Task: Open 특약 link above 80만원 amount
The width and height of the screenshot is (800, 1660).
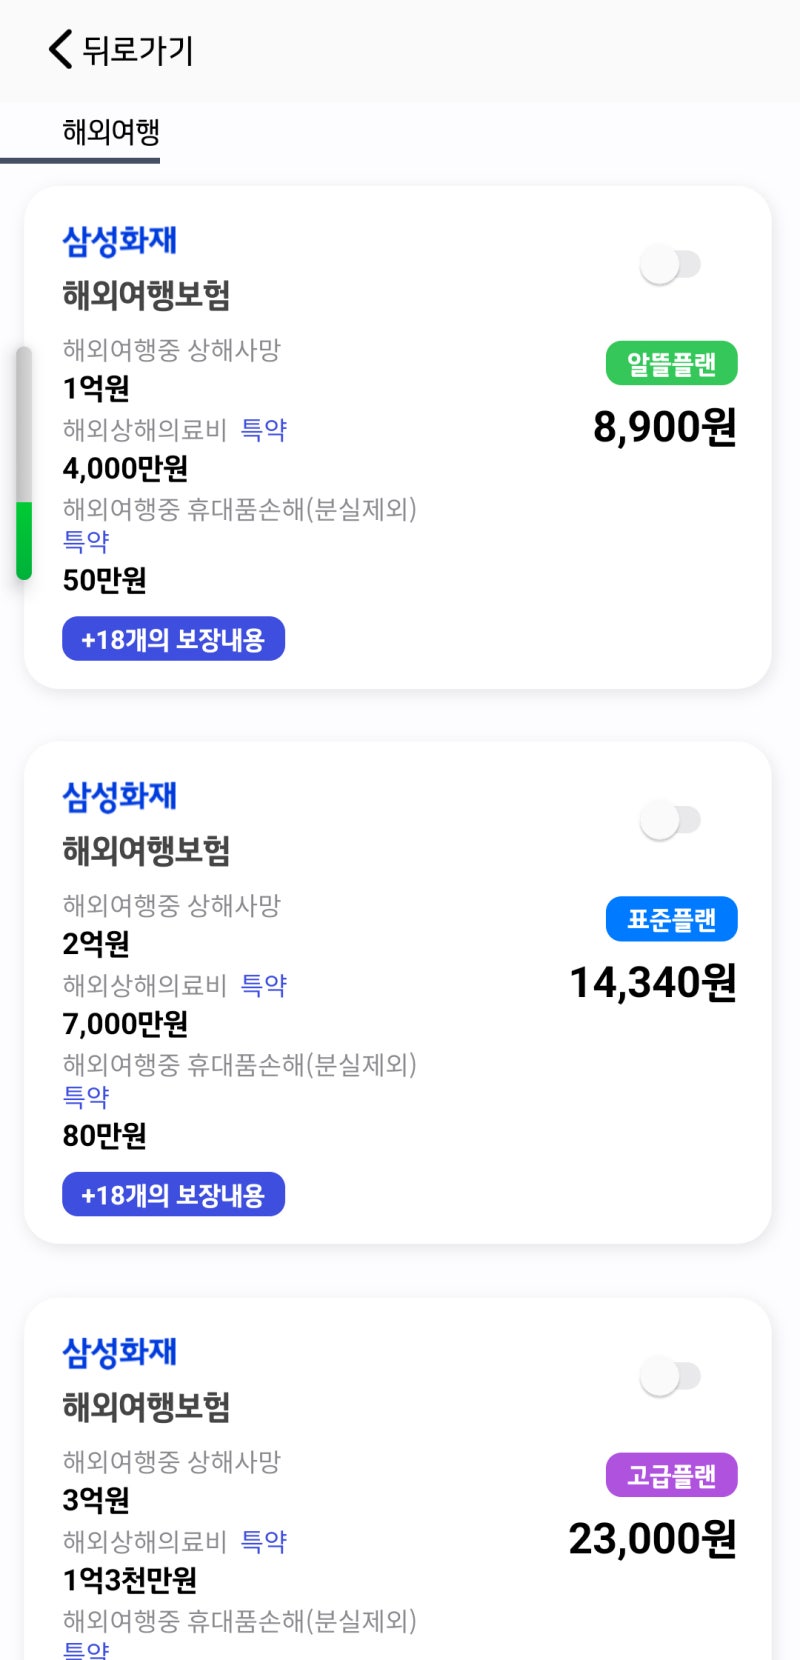Action: [86, 1097]
